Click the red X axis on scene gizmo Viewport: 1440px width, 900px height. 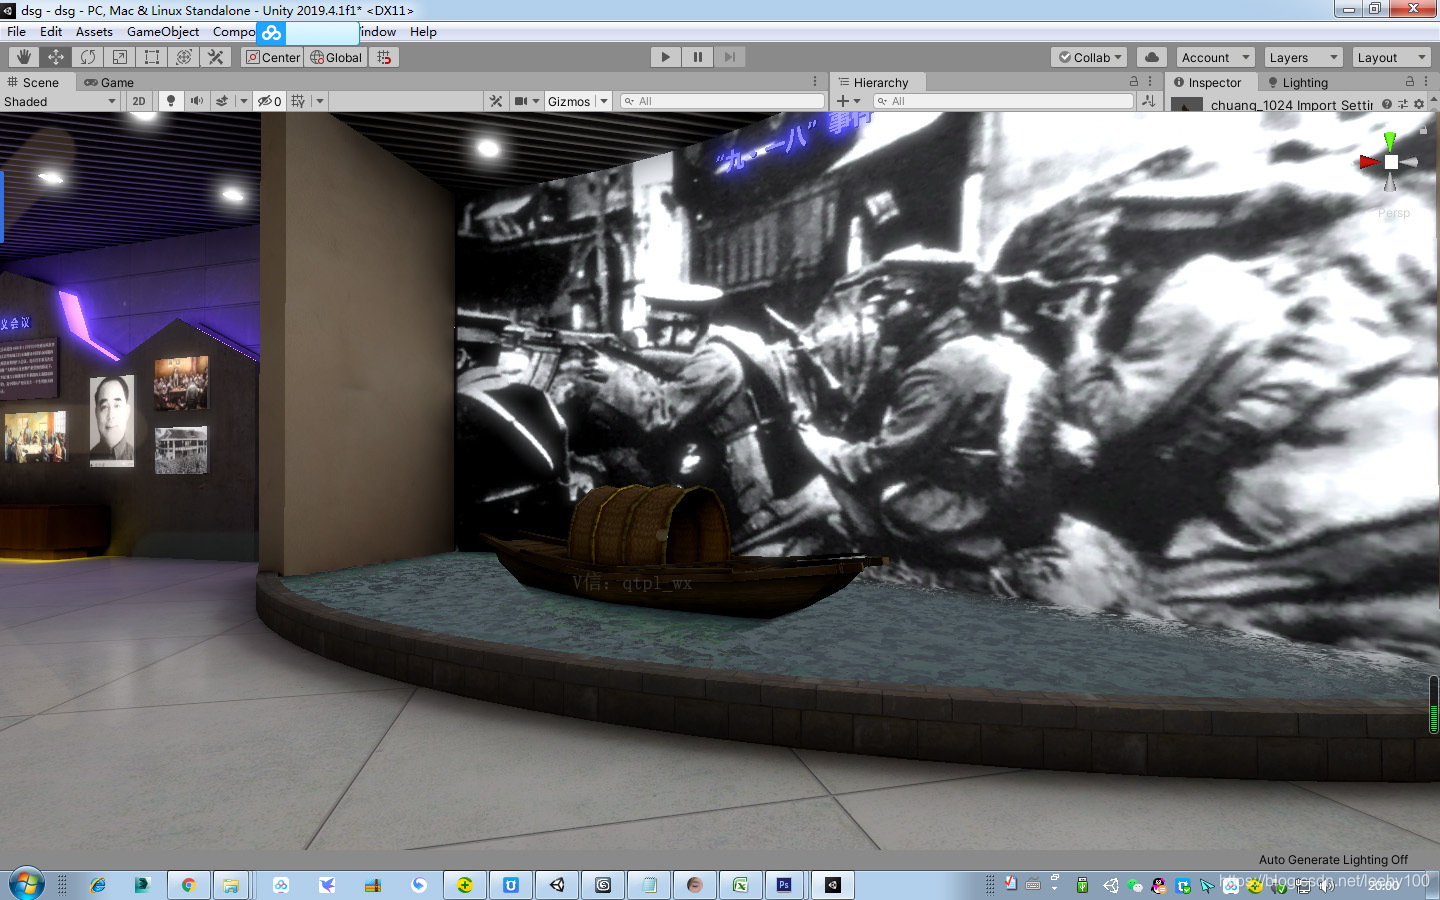[1369, 162]
